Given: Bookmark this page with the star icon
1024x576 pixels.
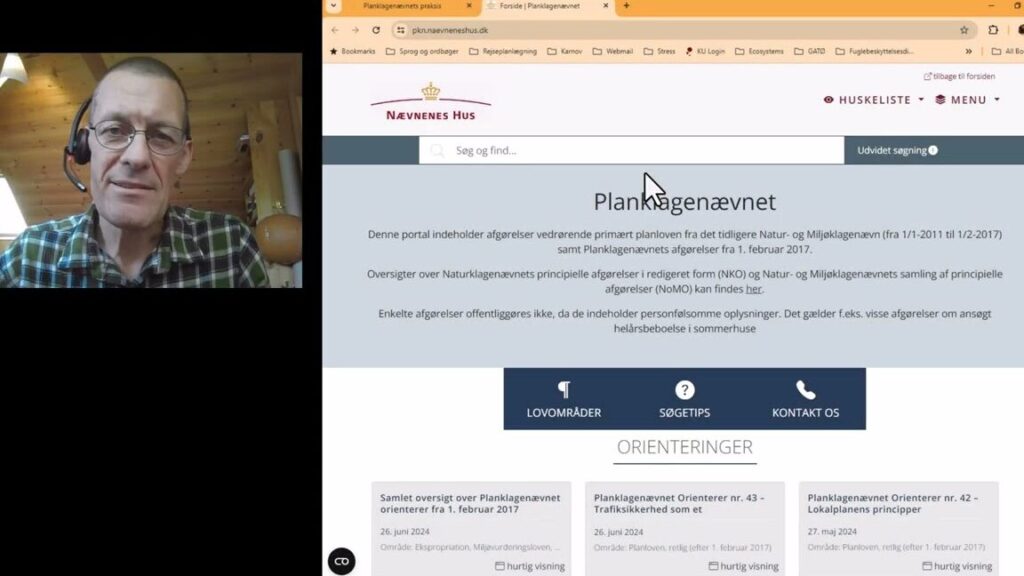Looking at the screenshot, I should (x=964, y=30).
